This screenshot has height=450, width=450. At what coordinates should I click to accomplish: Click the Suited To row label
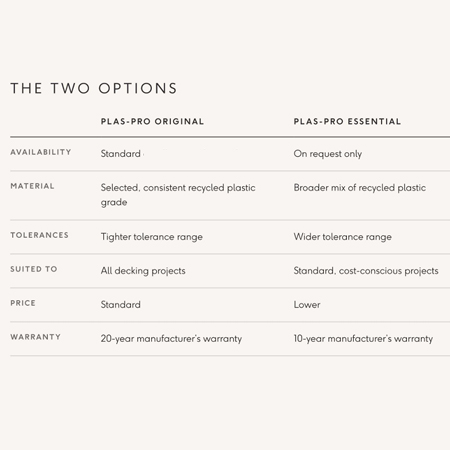pyautogui.click(x=34, y=269)
